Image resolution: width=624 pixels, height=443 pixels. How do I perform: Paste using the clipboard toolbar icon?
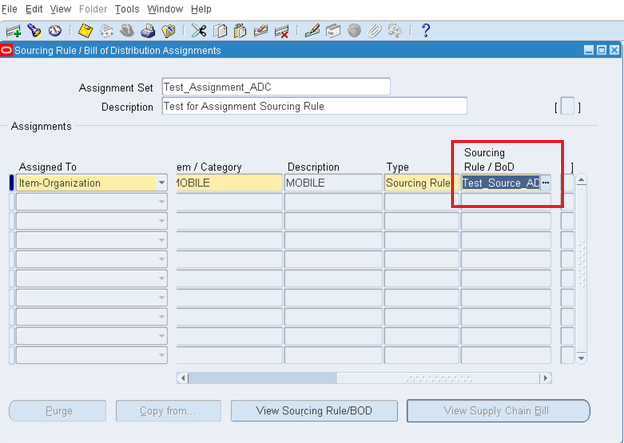[x=240, y=31]
